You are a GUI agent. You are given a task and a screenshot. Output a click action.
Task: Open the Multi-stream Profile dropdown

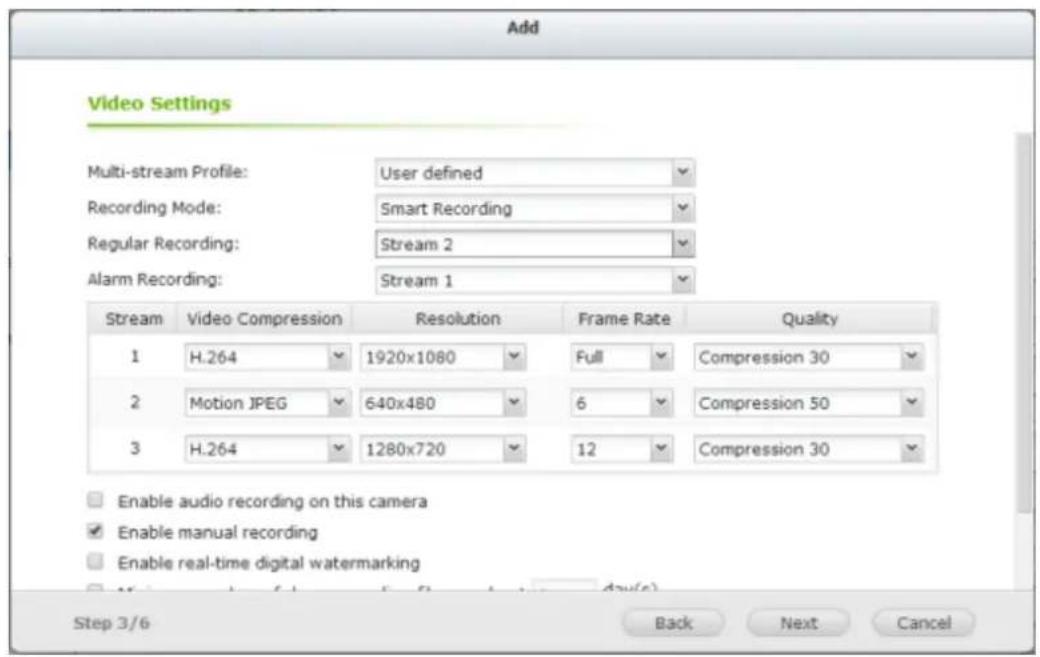tap(534, 173)
